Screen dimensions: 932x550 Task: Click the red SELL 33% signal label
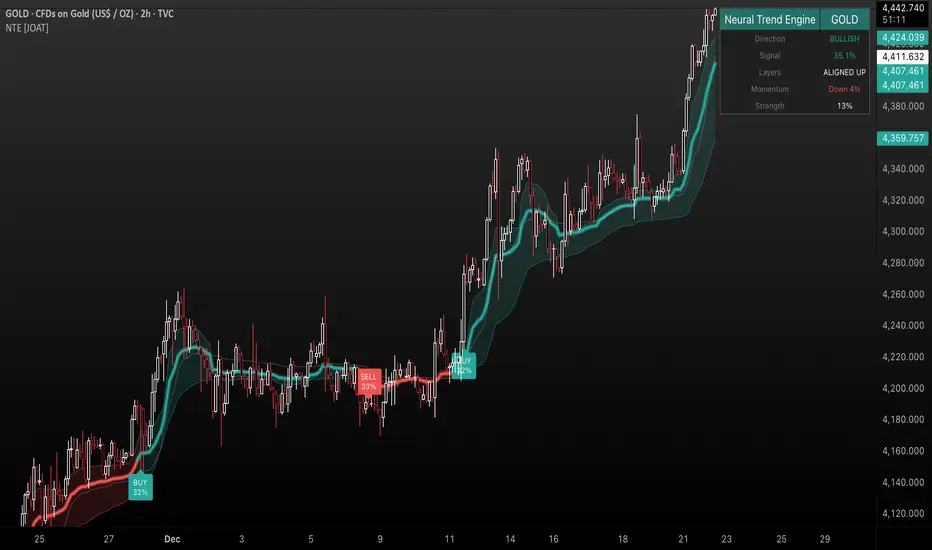point(369,381)
